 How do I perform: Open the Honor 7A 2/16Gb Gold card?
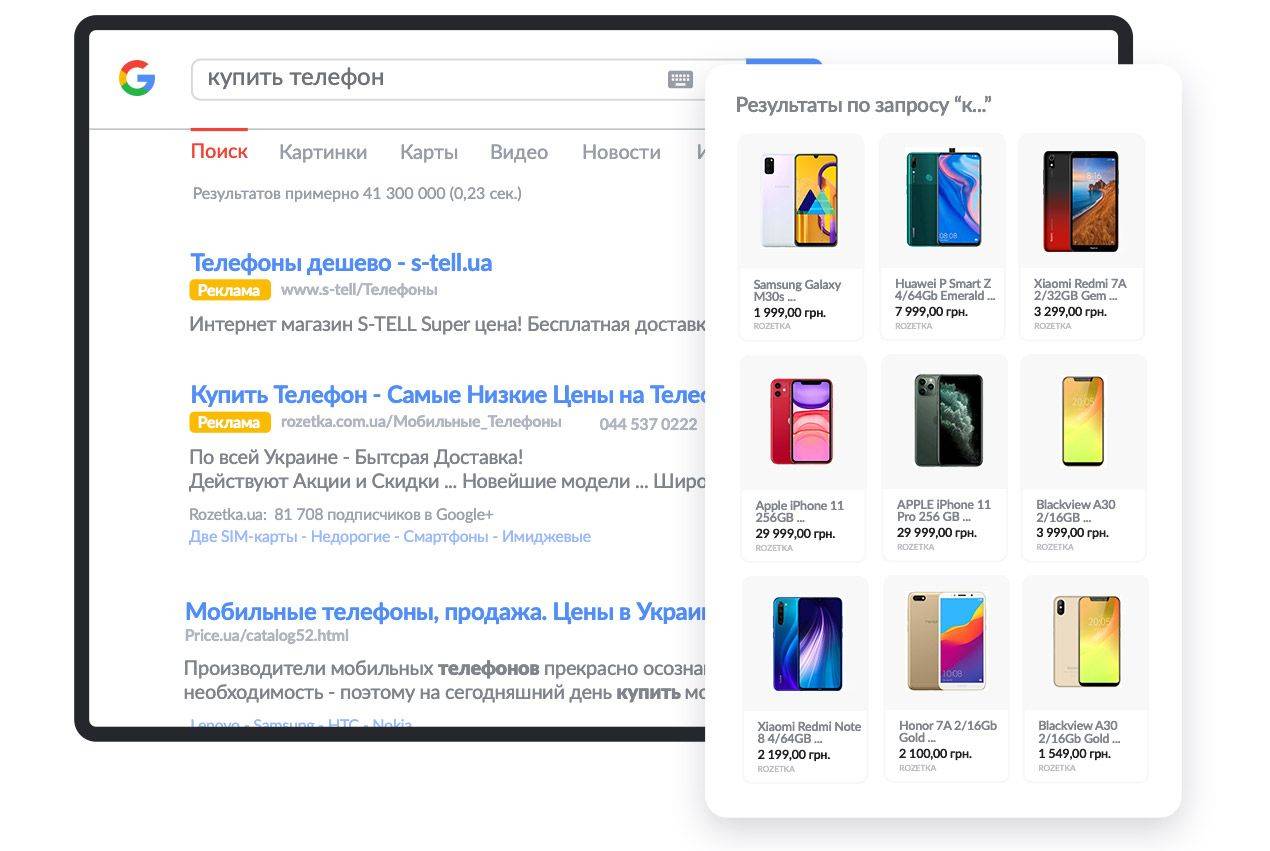pos(946,679)
